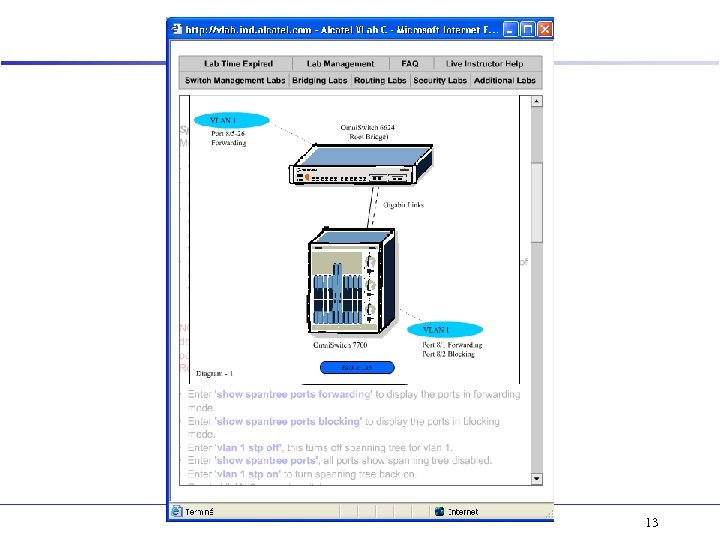Click 'show spantree ports forwarding' command text
720x540 pixels.
click(x=293, y=394)
